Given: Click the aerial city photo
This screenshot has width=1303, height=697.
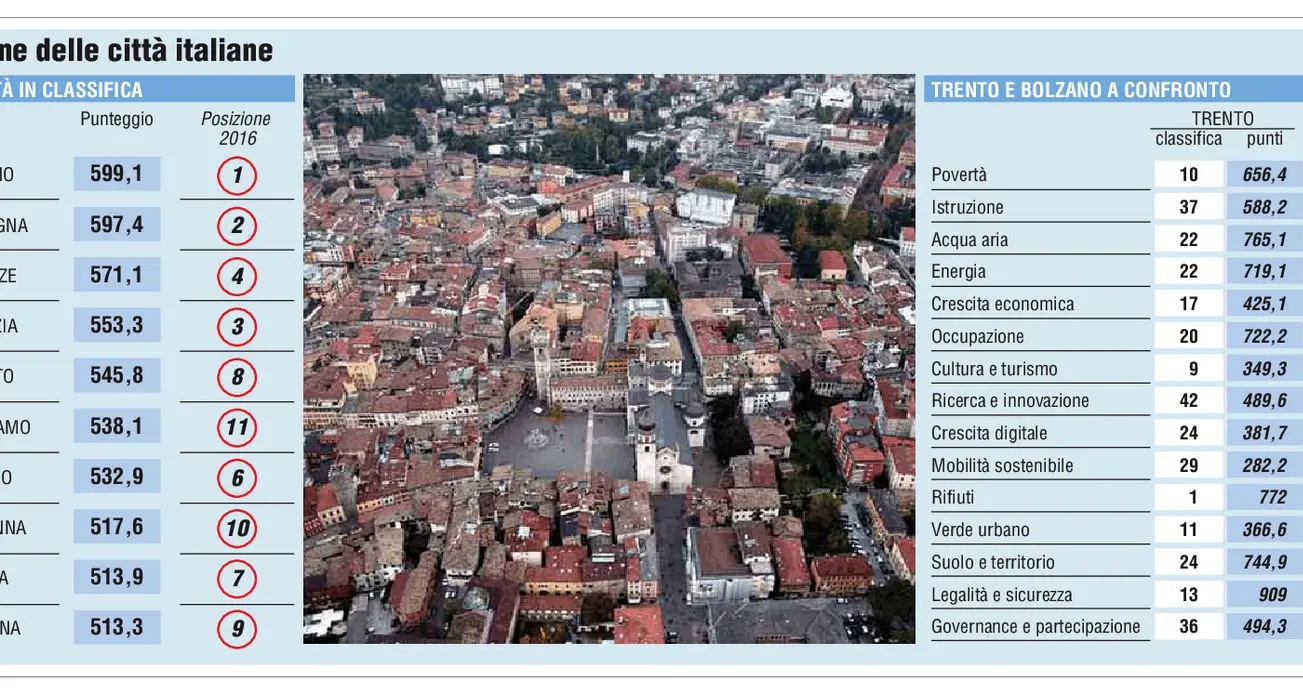Looking at the screenshot, I should 609,359.
